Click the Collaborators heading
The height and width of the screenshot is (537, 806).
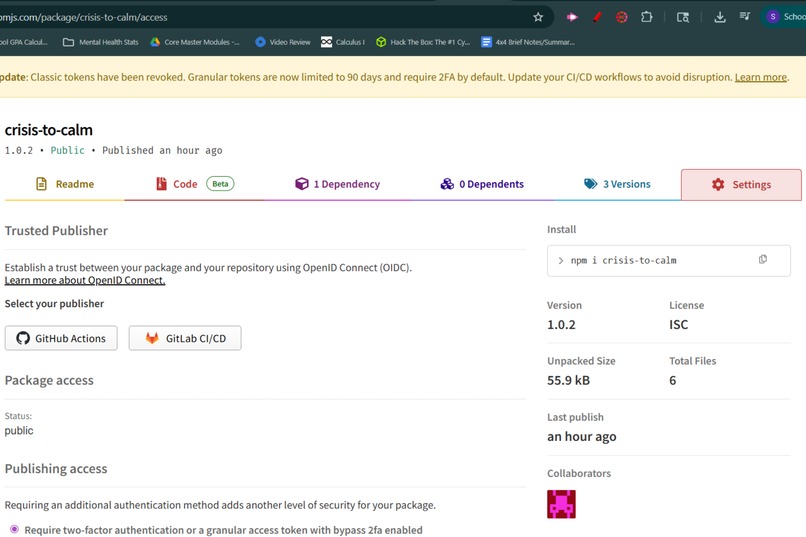(579, 473)
